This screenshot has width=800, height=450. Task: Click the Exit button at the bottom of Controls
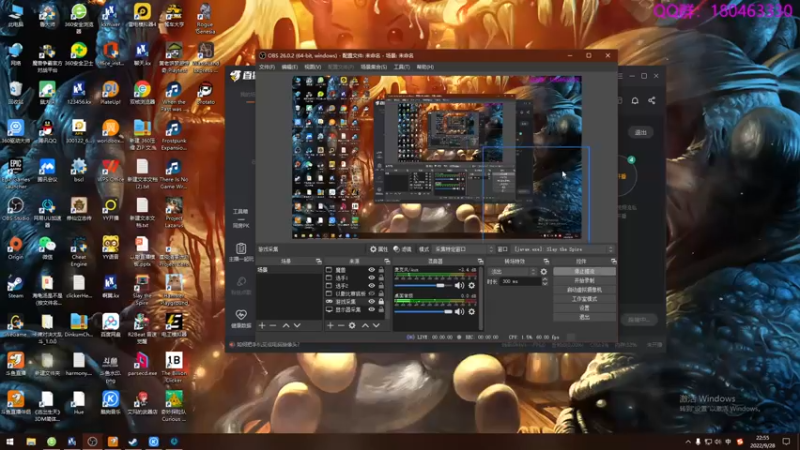pyautogui.click(x=584, y=317)
